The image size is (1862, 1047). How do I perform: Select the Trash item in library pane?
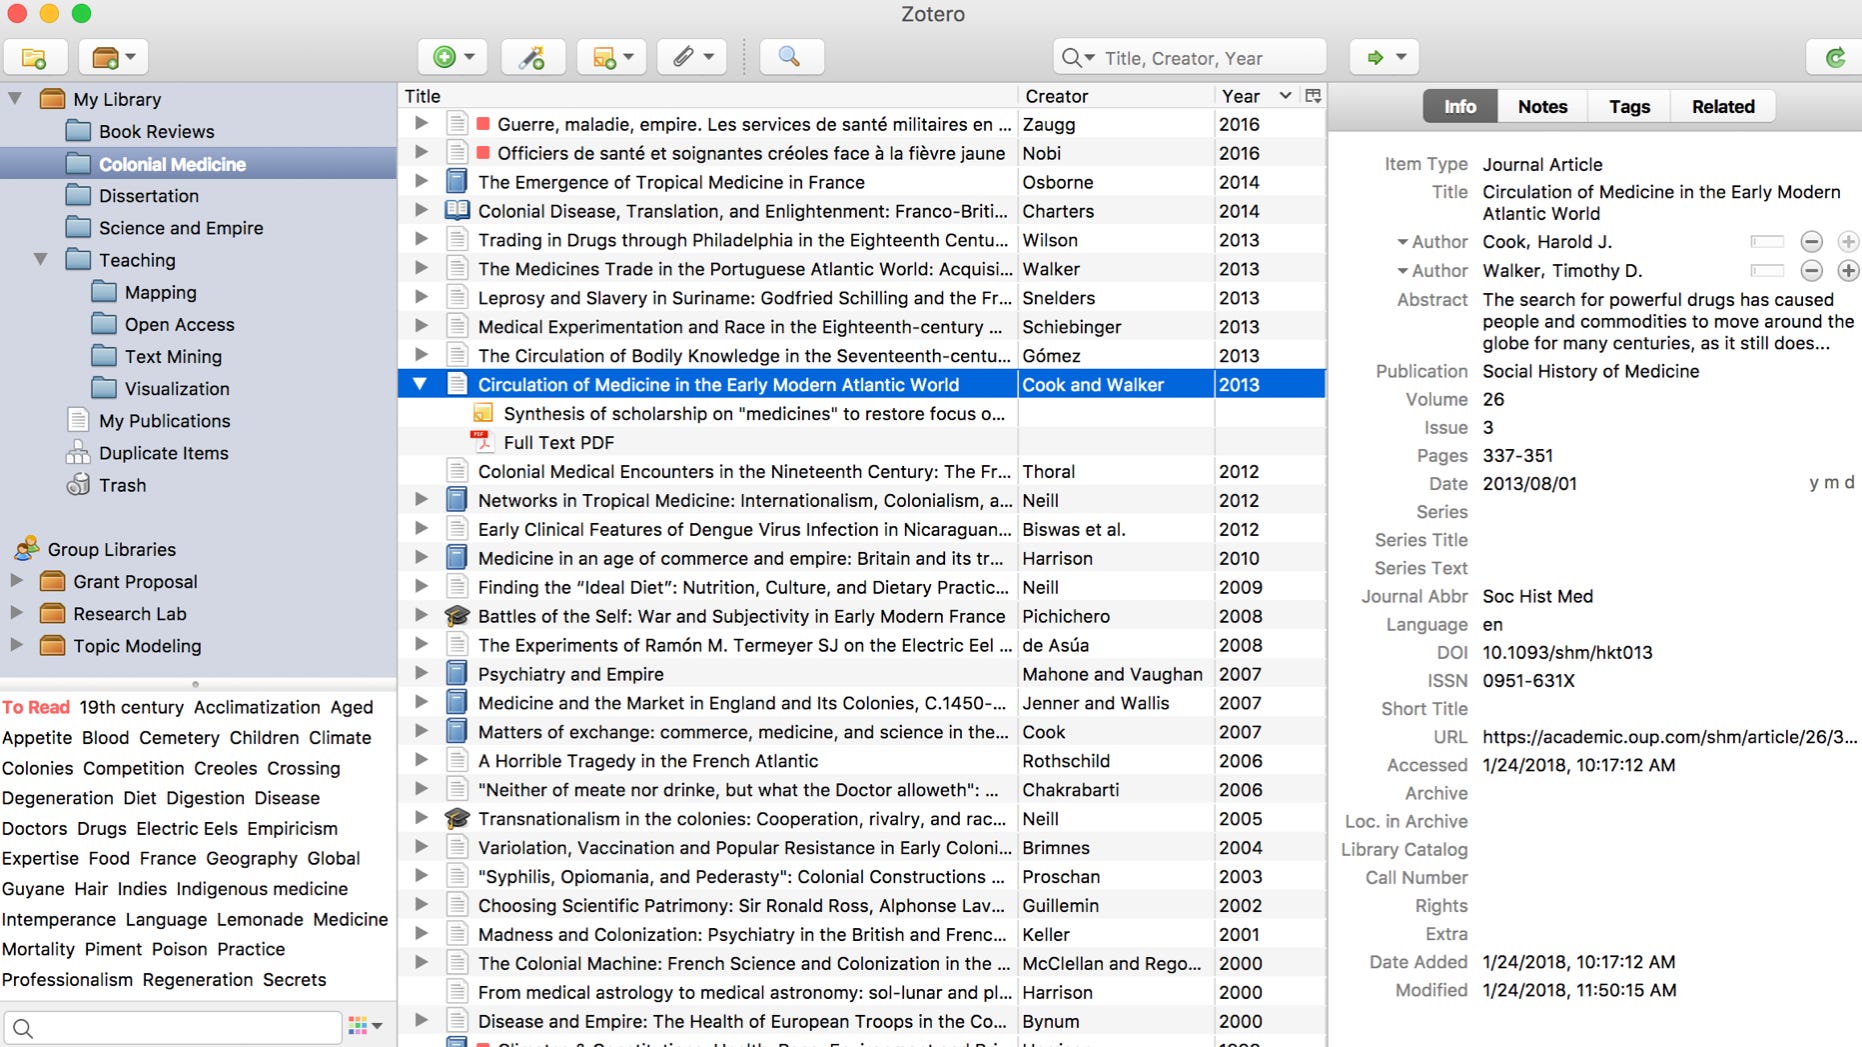[x=122, y=485]
